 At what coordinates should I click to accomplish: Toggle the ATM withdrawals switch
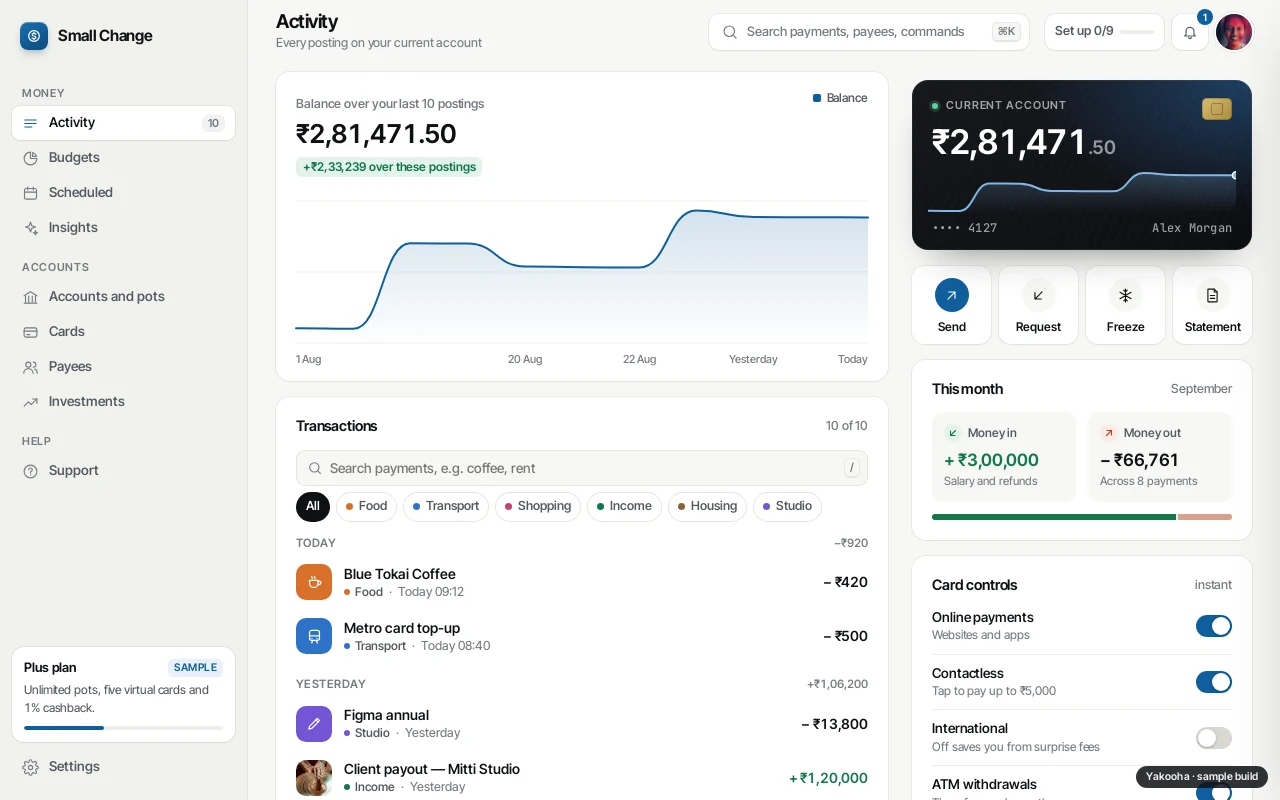[1214, 793]
